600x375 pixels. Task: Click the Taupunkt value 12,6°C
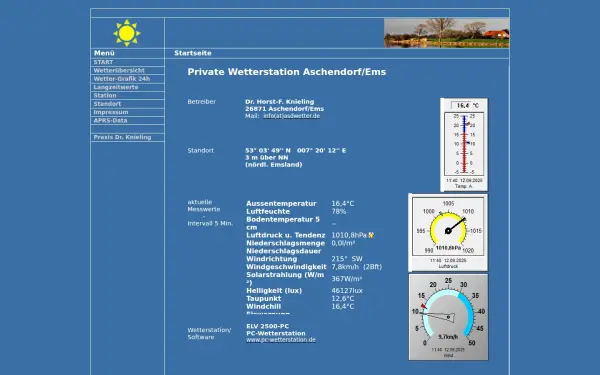click(x=343, y=299)
